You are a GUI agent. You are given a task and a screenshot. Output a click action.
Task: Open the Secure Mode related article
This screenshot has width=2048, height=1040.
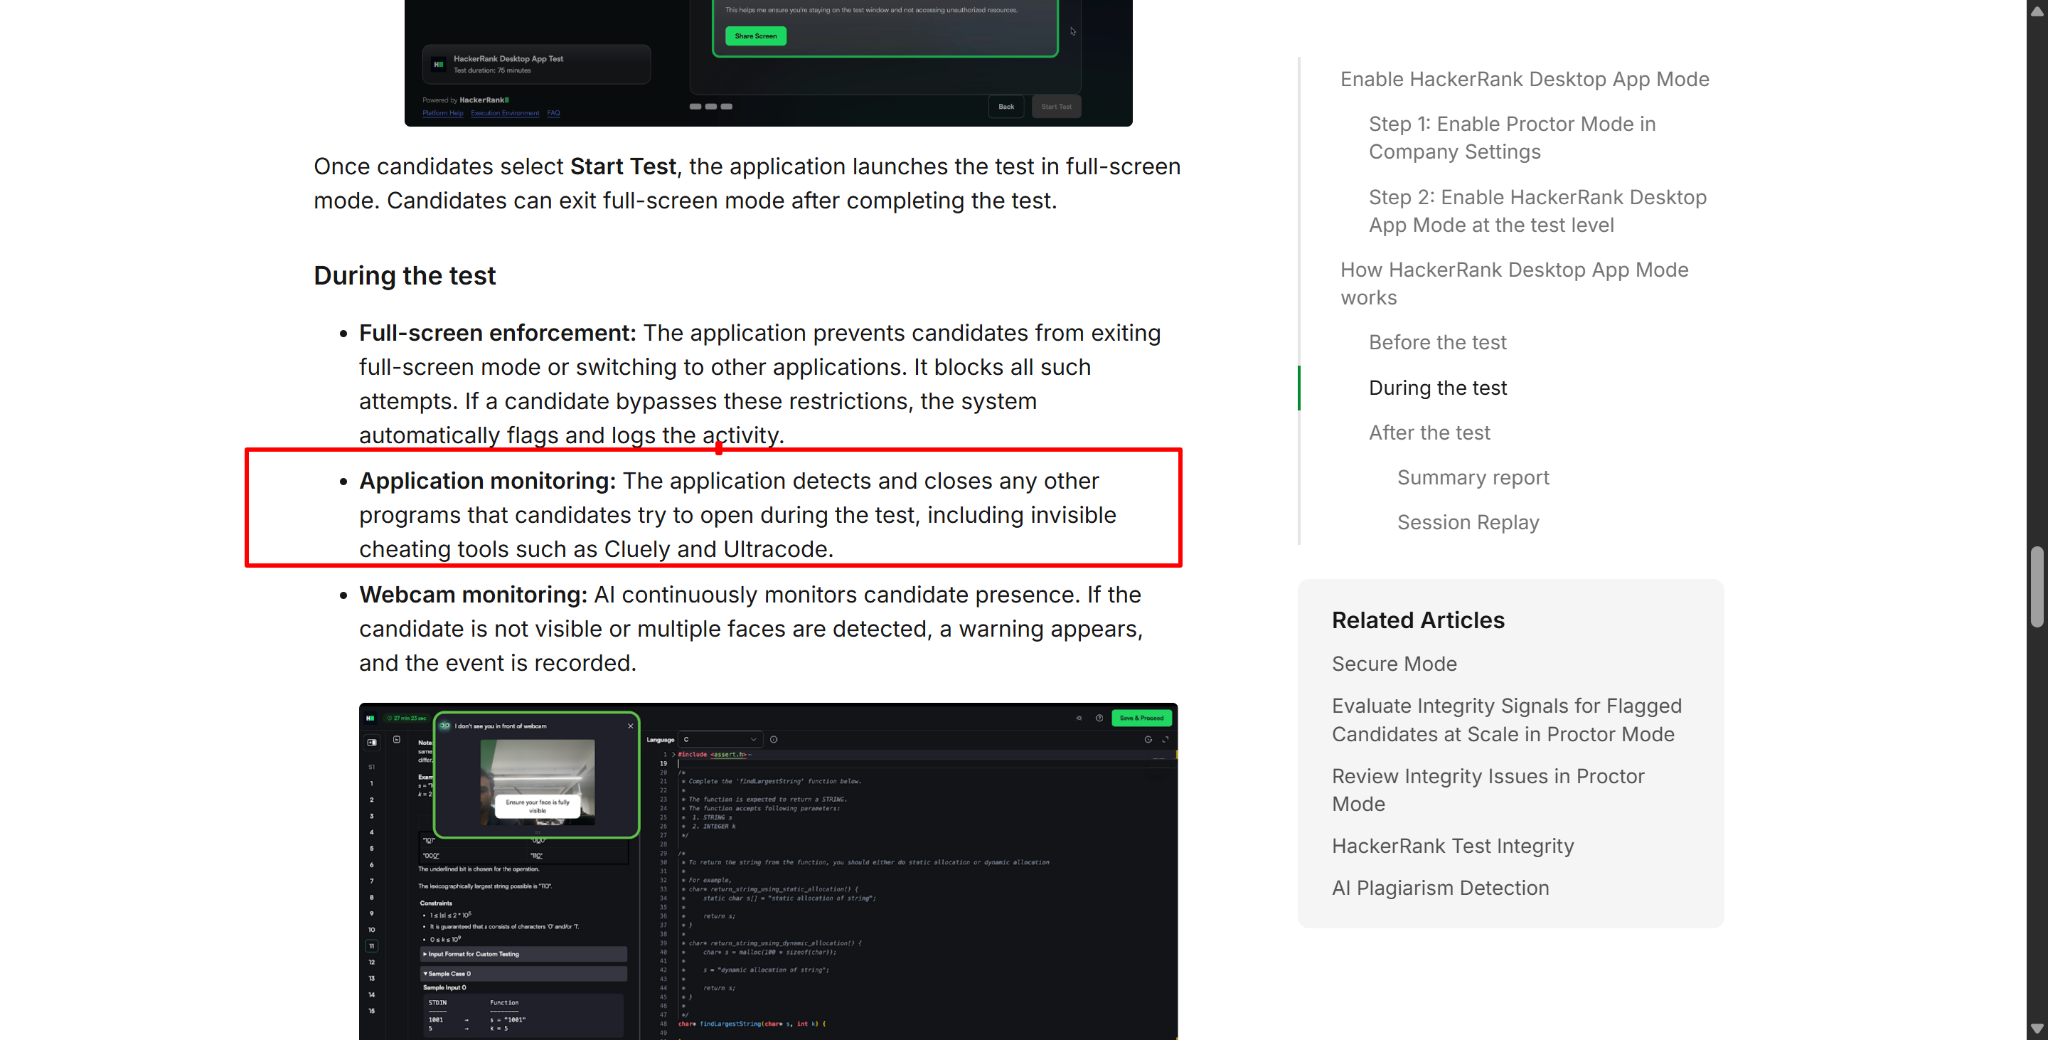1394,664
